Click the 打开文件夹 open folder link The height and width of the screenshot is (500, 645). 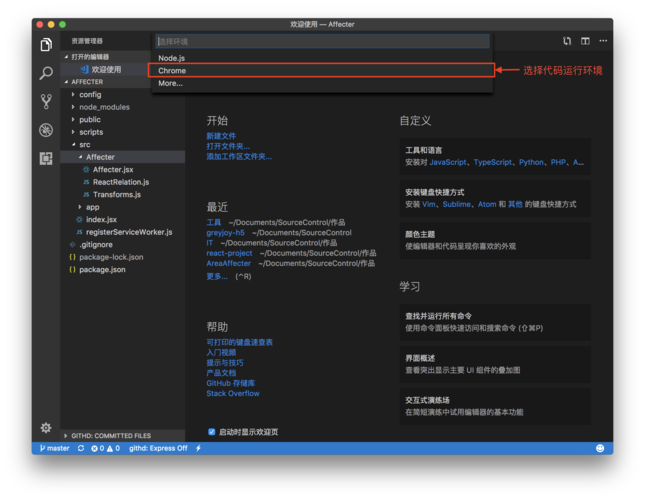tap(228, 146)
